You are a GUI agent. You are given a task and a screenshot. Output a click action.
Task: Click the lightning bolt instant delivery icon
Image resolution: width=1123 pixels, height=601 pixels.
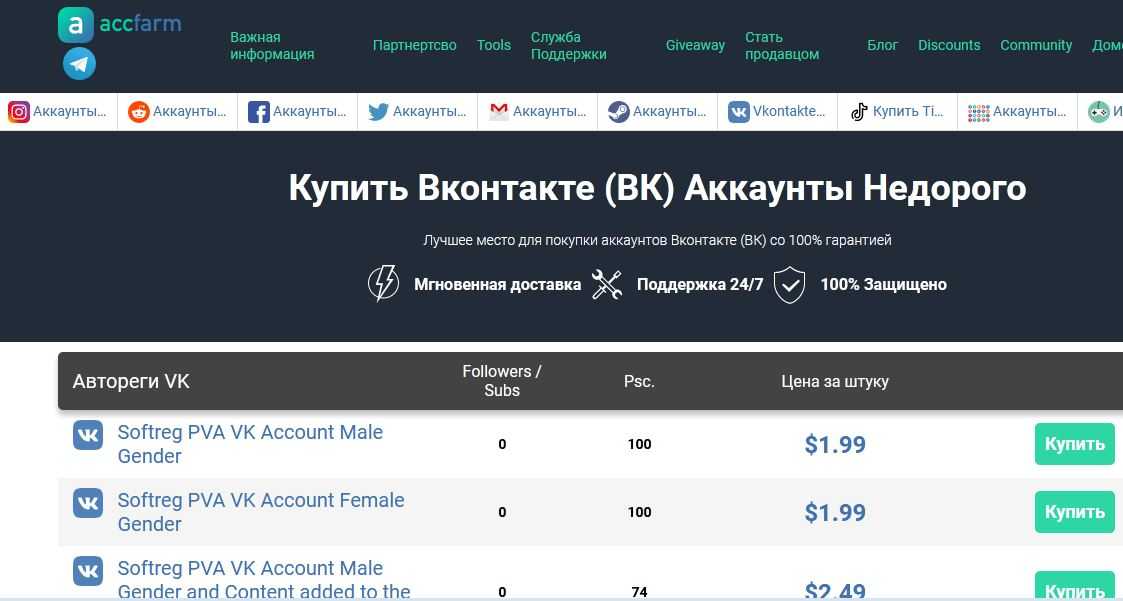coord(383,284)
